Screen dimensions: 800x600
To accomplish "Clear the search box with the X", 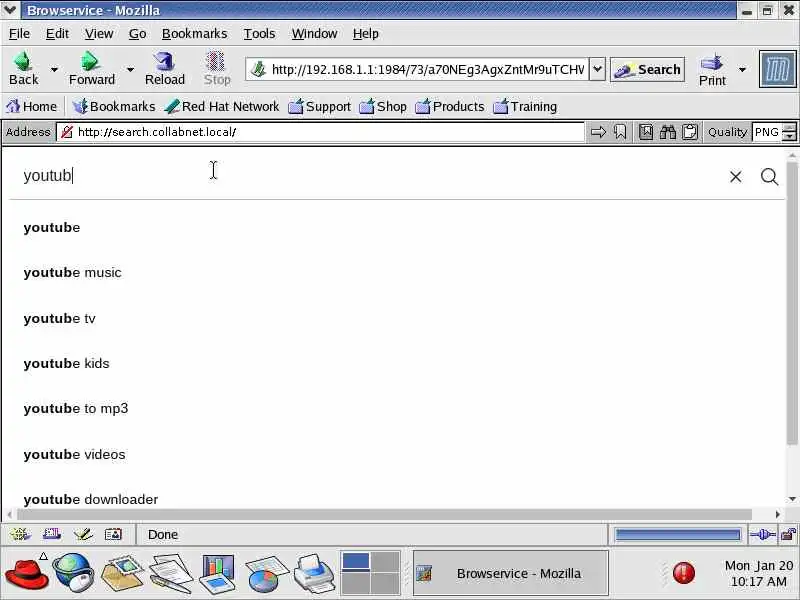I will click(x=735, y=177).
